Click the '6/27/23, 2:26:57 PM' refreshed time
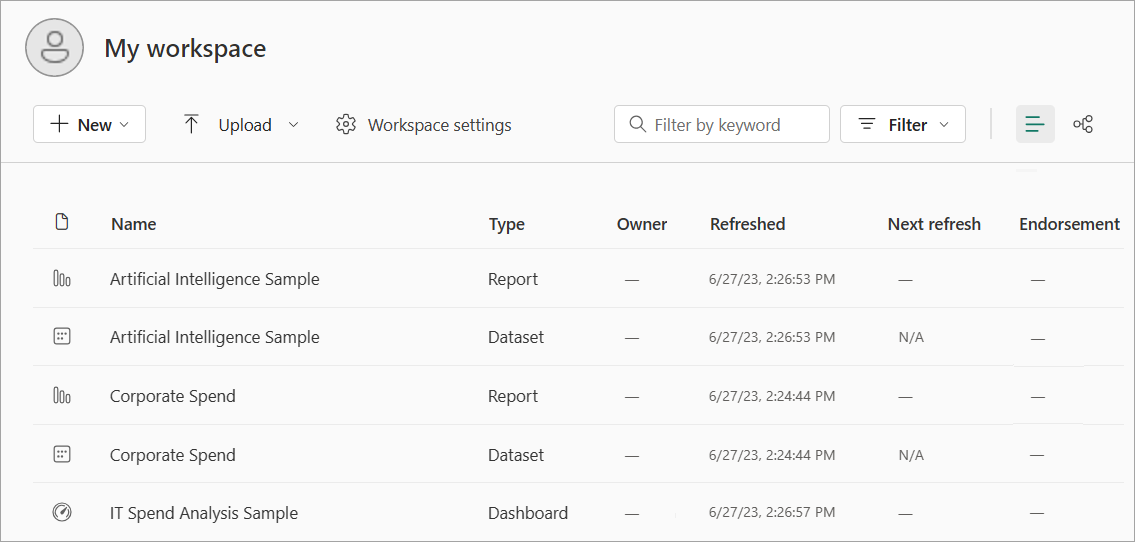 pos(772,512)
